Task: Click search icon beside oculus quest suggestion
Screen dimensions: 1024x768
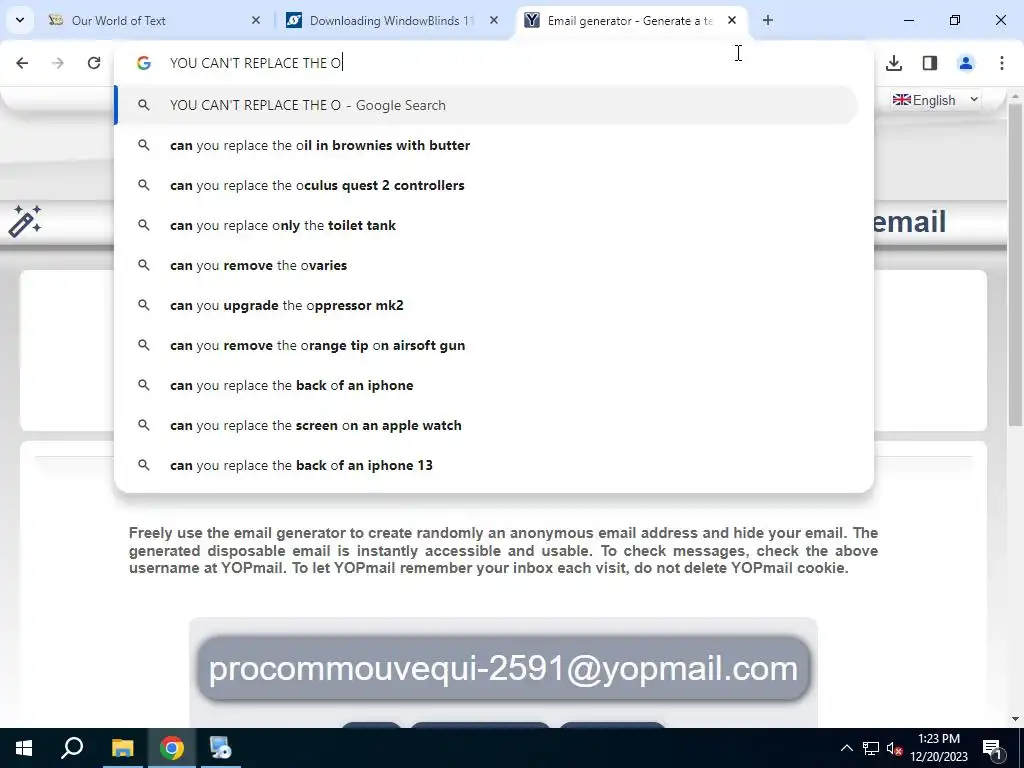Action: 144,185
